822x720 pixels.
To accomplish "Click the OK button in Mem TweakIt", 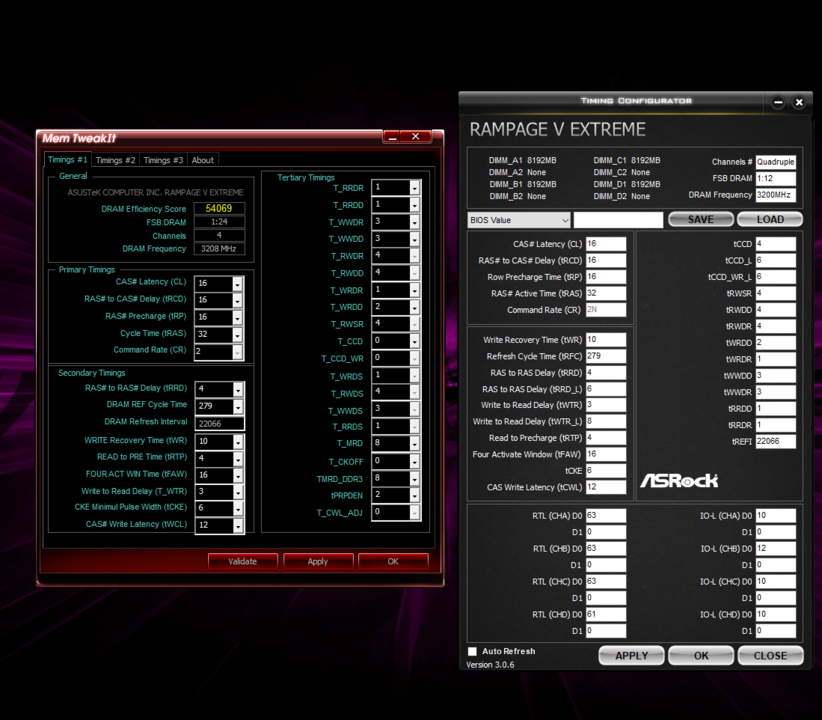I will coord(393,561).
